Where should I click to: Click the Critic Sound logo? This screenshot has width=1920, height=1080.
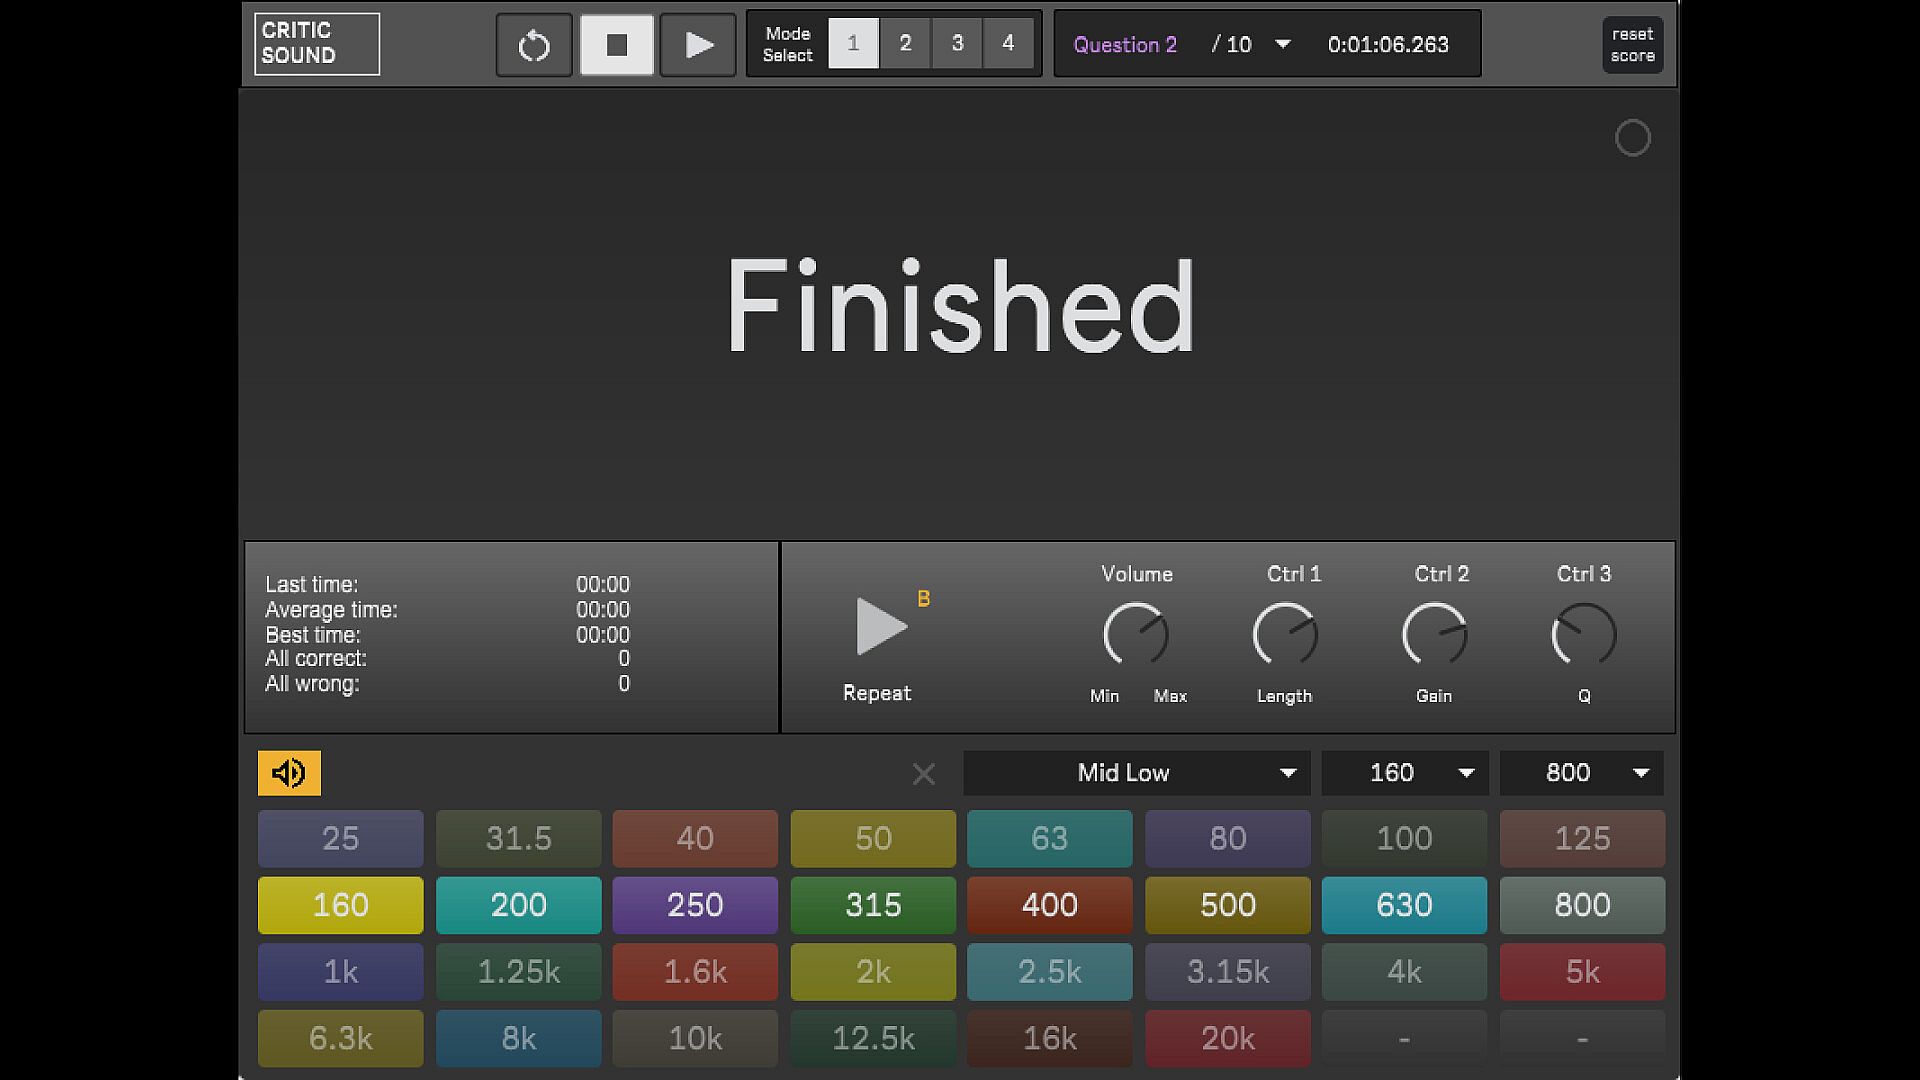click(x=317, y=44)
